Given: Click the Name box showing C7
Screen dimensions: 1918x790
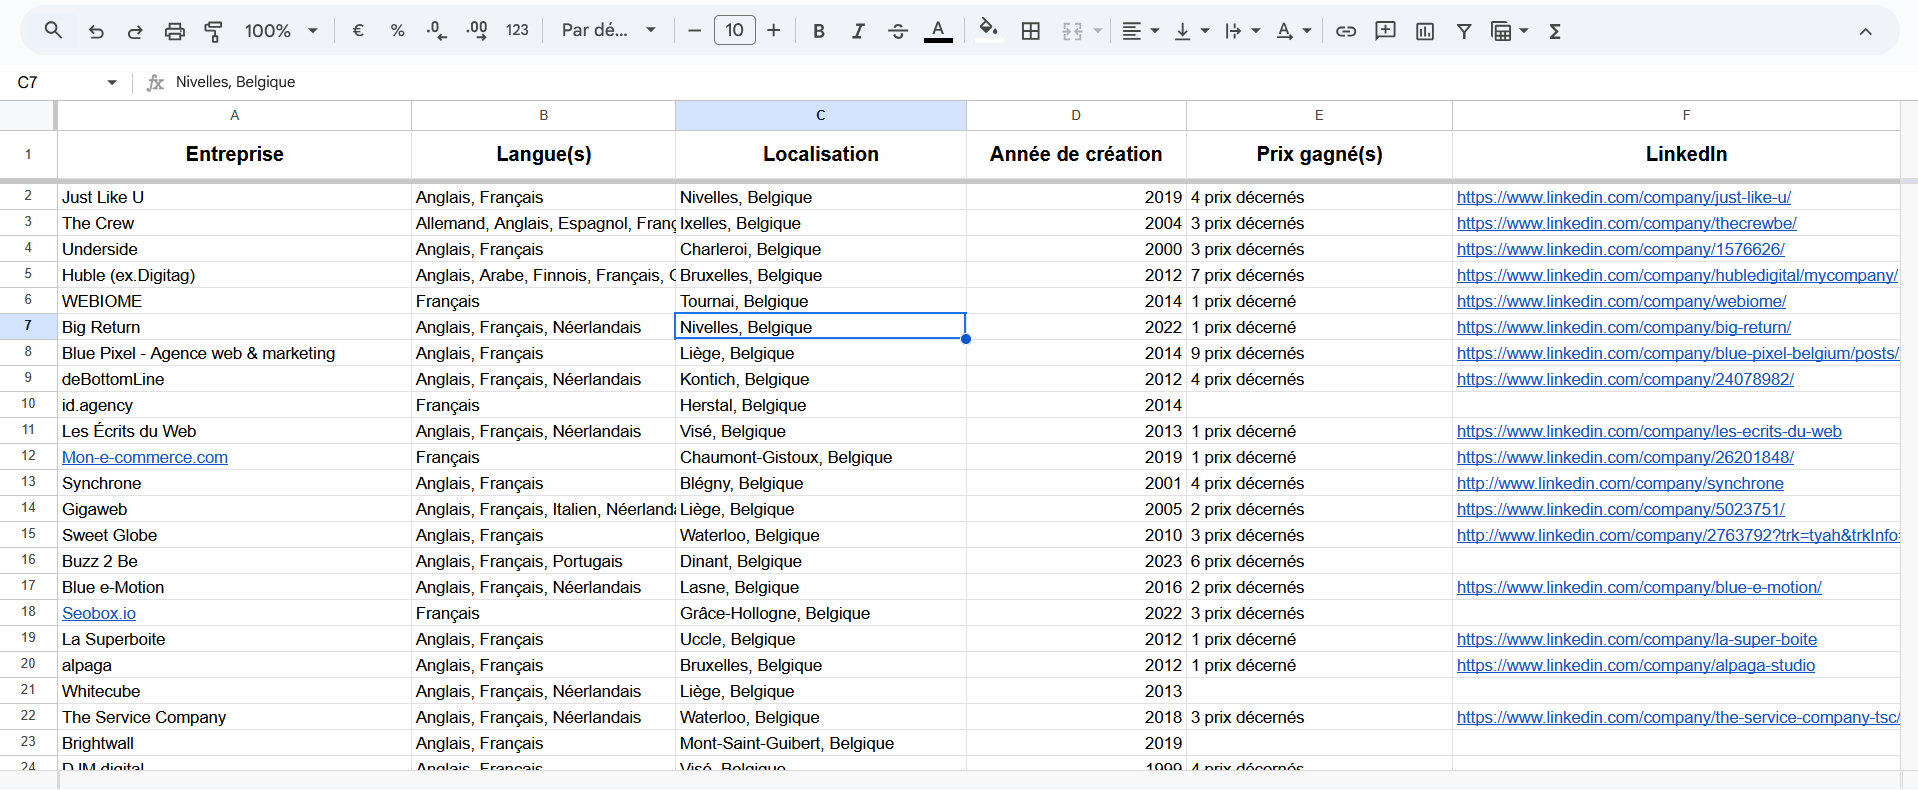Looking at the screenshot, I should [56, 82].
